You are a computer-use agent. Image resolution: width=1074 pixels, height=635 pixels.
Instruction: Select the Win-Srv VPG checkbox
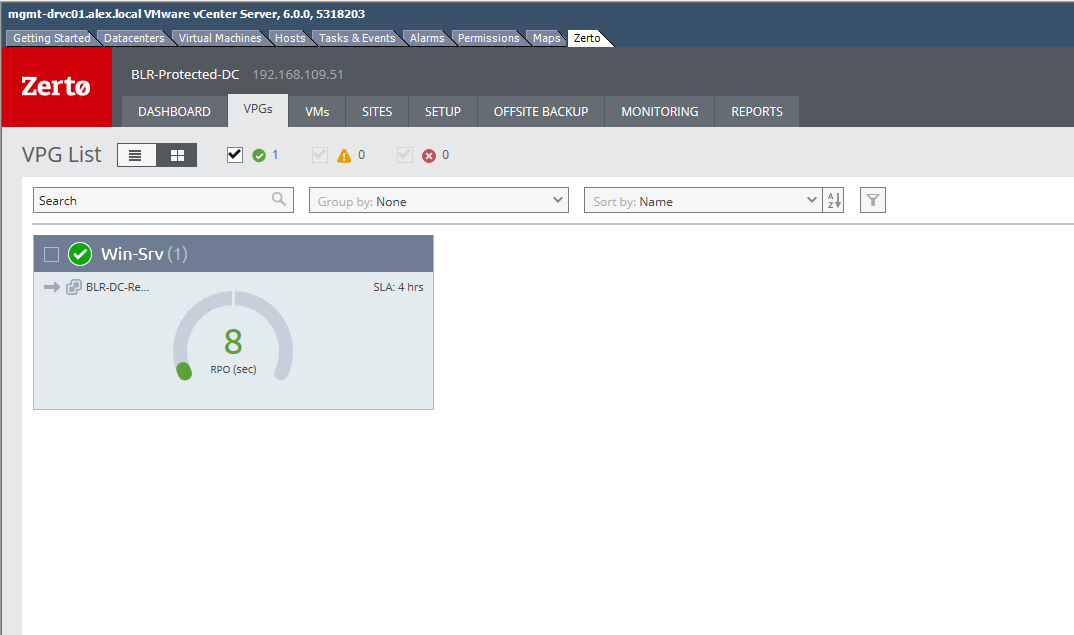tap(51, 255)
